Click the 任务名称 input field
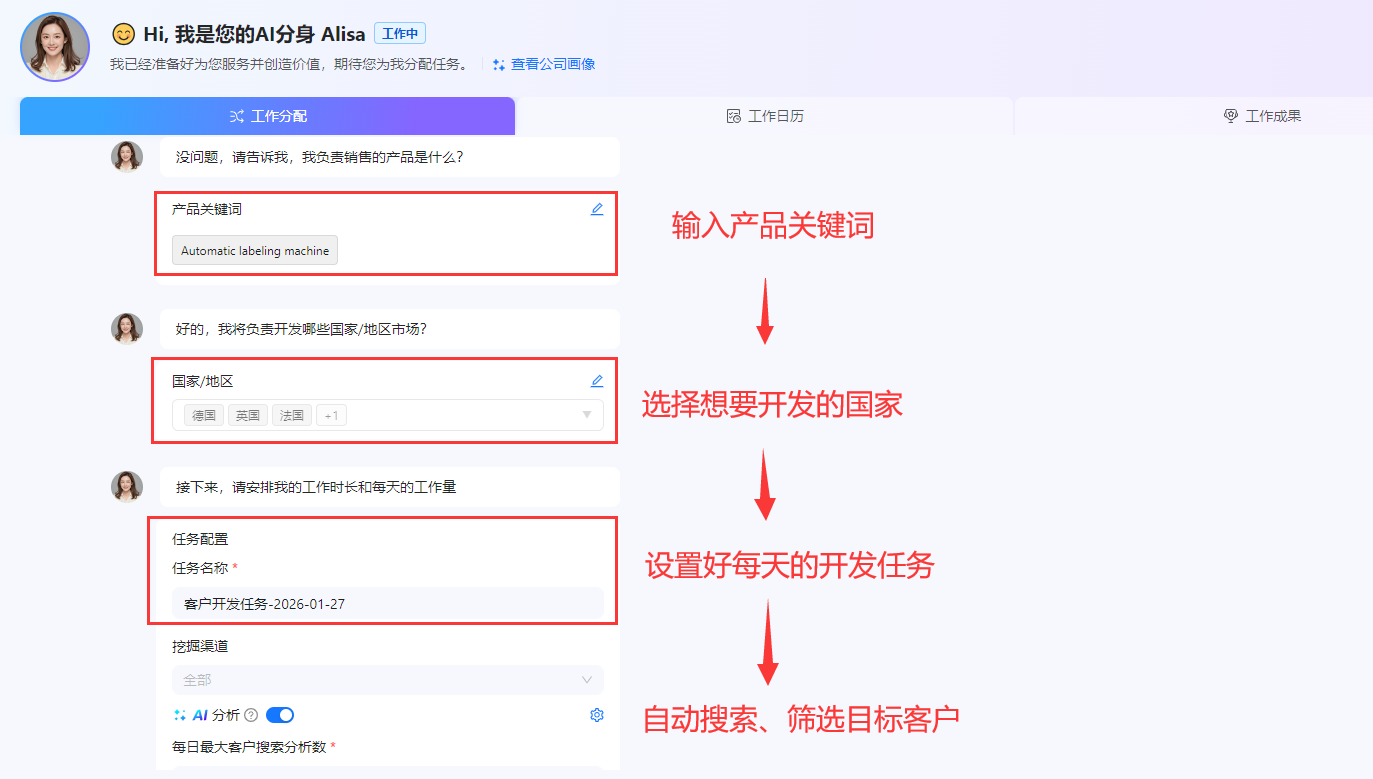The width and height of the screenshot is (1373, 779). tap(387, 604)
